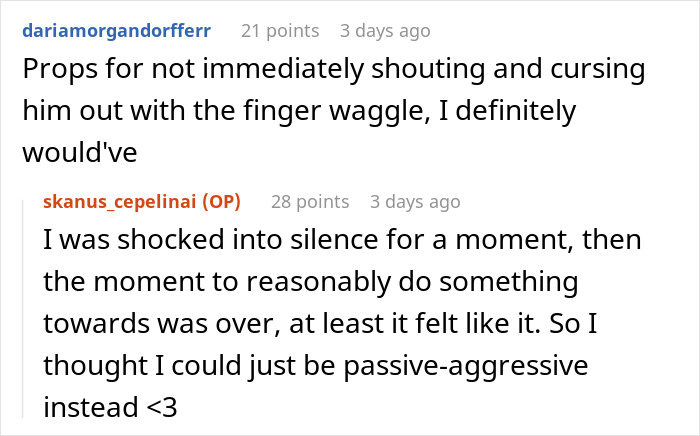Image resolution: width=700 pixels, height=436 pixels.
Task: Click the word "would've" ending the first comment
Action: 79,152
